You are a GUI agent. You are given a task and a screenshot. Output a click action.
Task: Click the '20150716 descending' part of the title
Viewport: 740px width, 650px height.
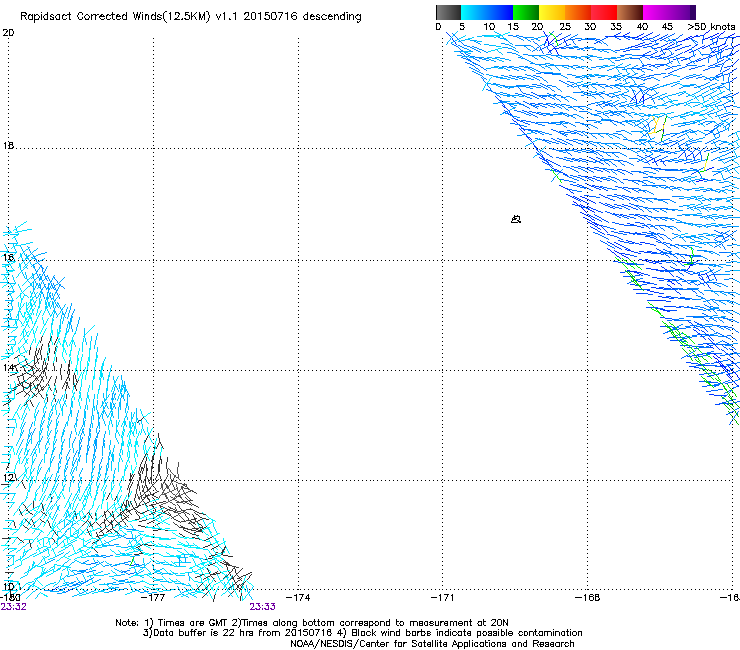[303, 17]
